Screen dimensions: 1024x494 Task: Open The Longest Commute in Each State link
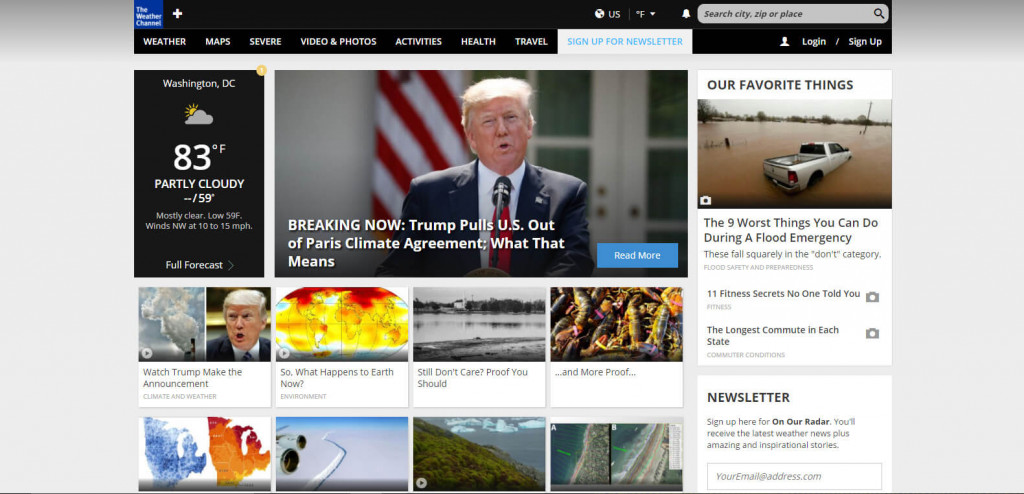773,336
